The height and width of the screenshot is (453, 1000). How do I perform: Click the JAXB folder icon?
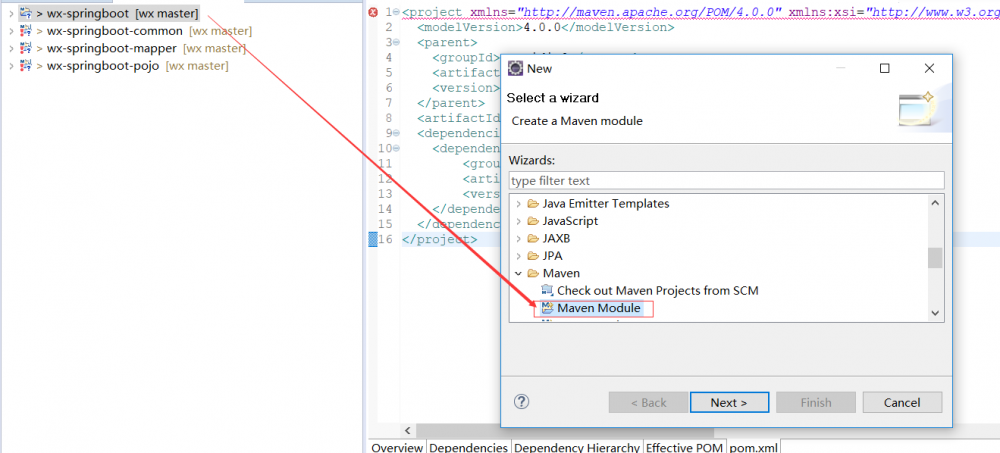[x=533, y=239]
